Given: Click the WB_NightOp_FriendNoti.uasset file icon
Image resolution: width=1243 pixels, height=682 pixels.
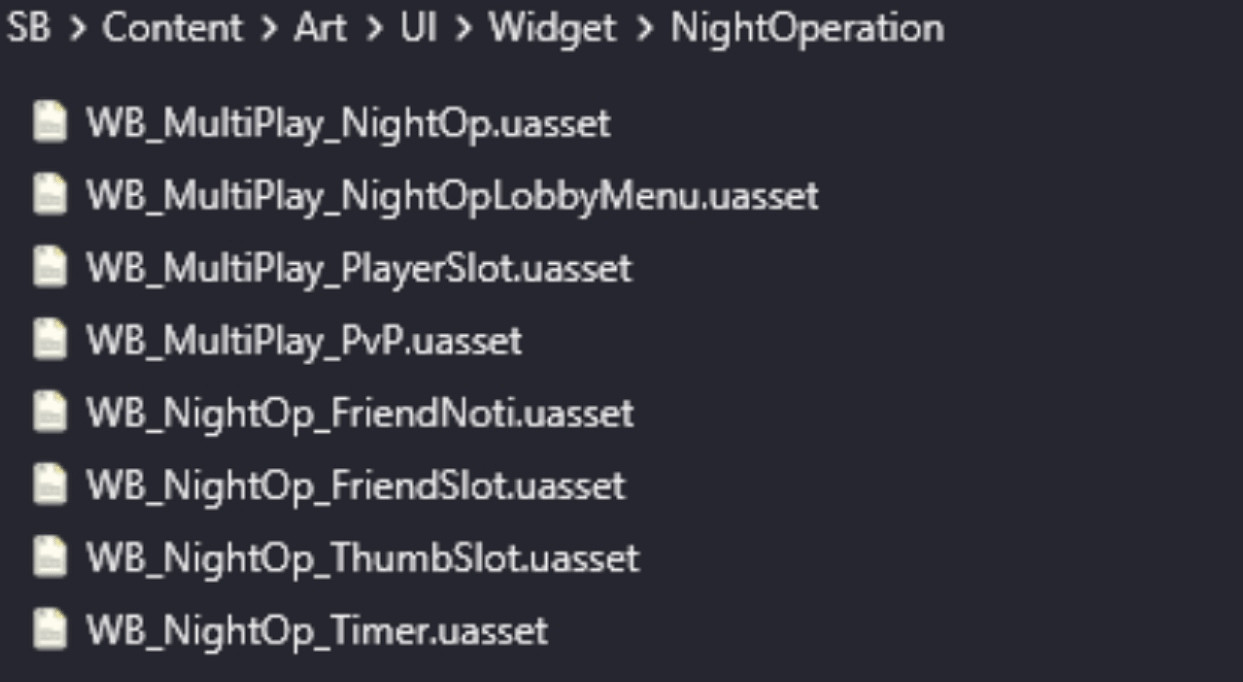Looking at the screenshot, I should [49, 413].
